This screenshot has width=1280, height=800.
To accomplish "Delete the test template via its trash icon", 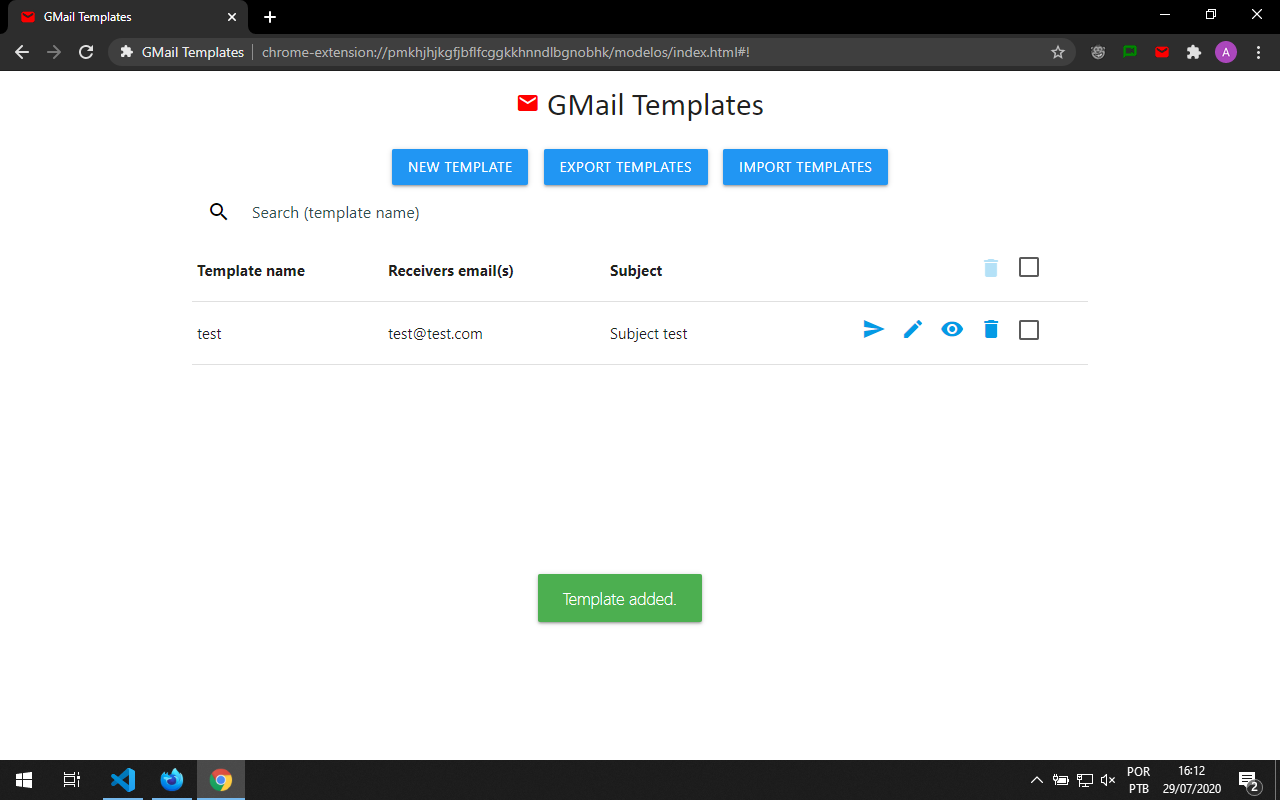I will tap(990, 329).
